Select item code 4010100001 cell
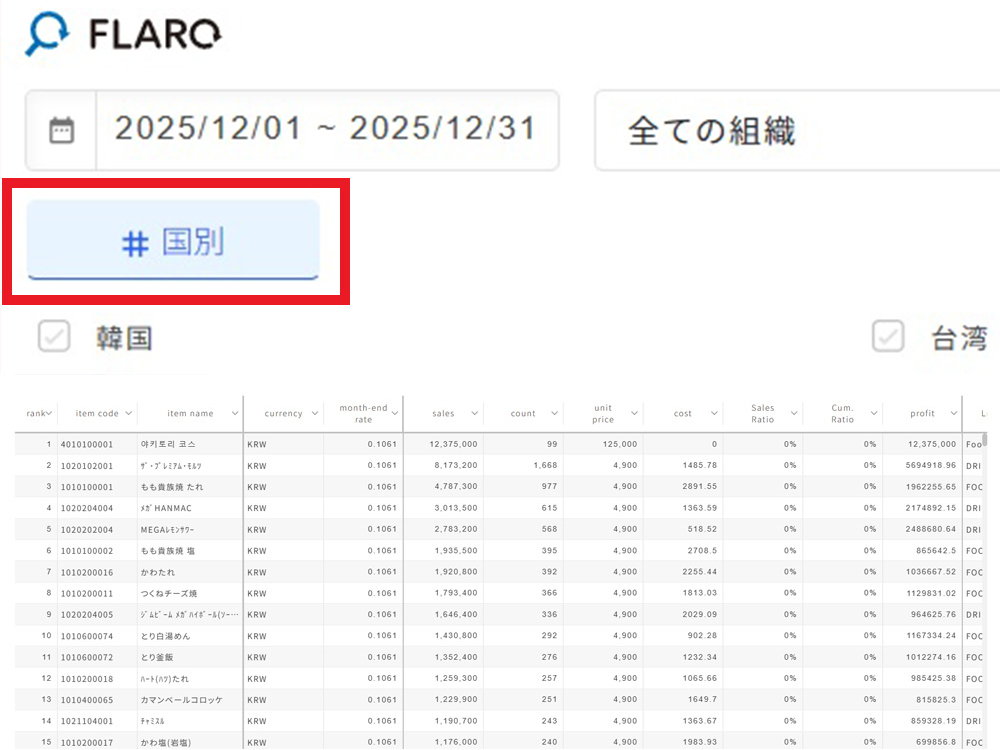Screen dimensions: 1000x750 point(87,444)
